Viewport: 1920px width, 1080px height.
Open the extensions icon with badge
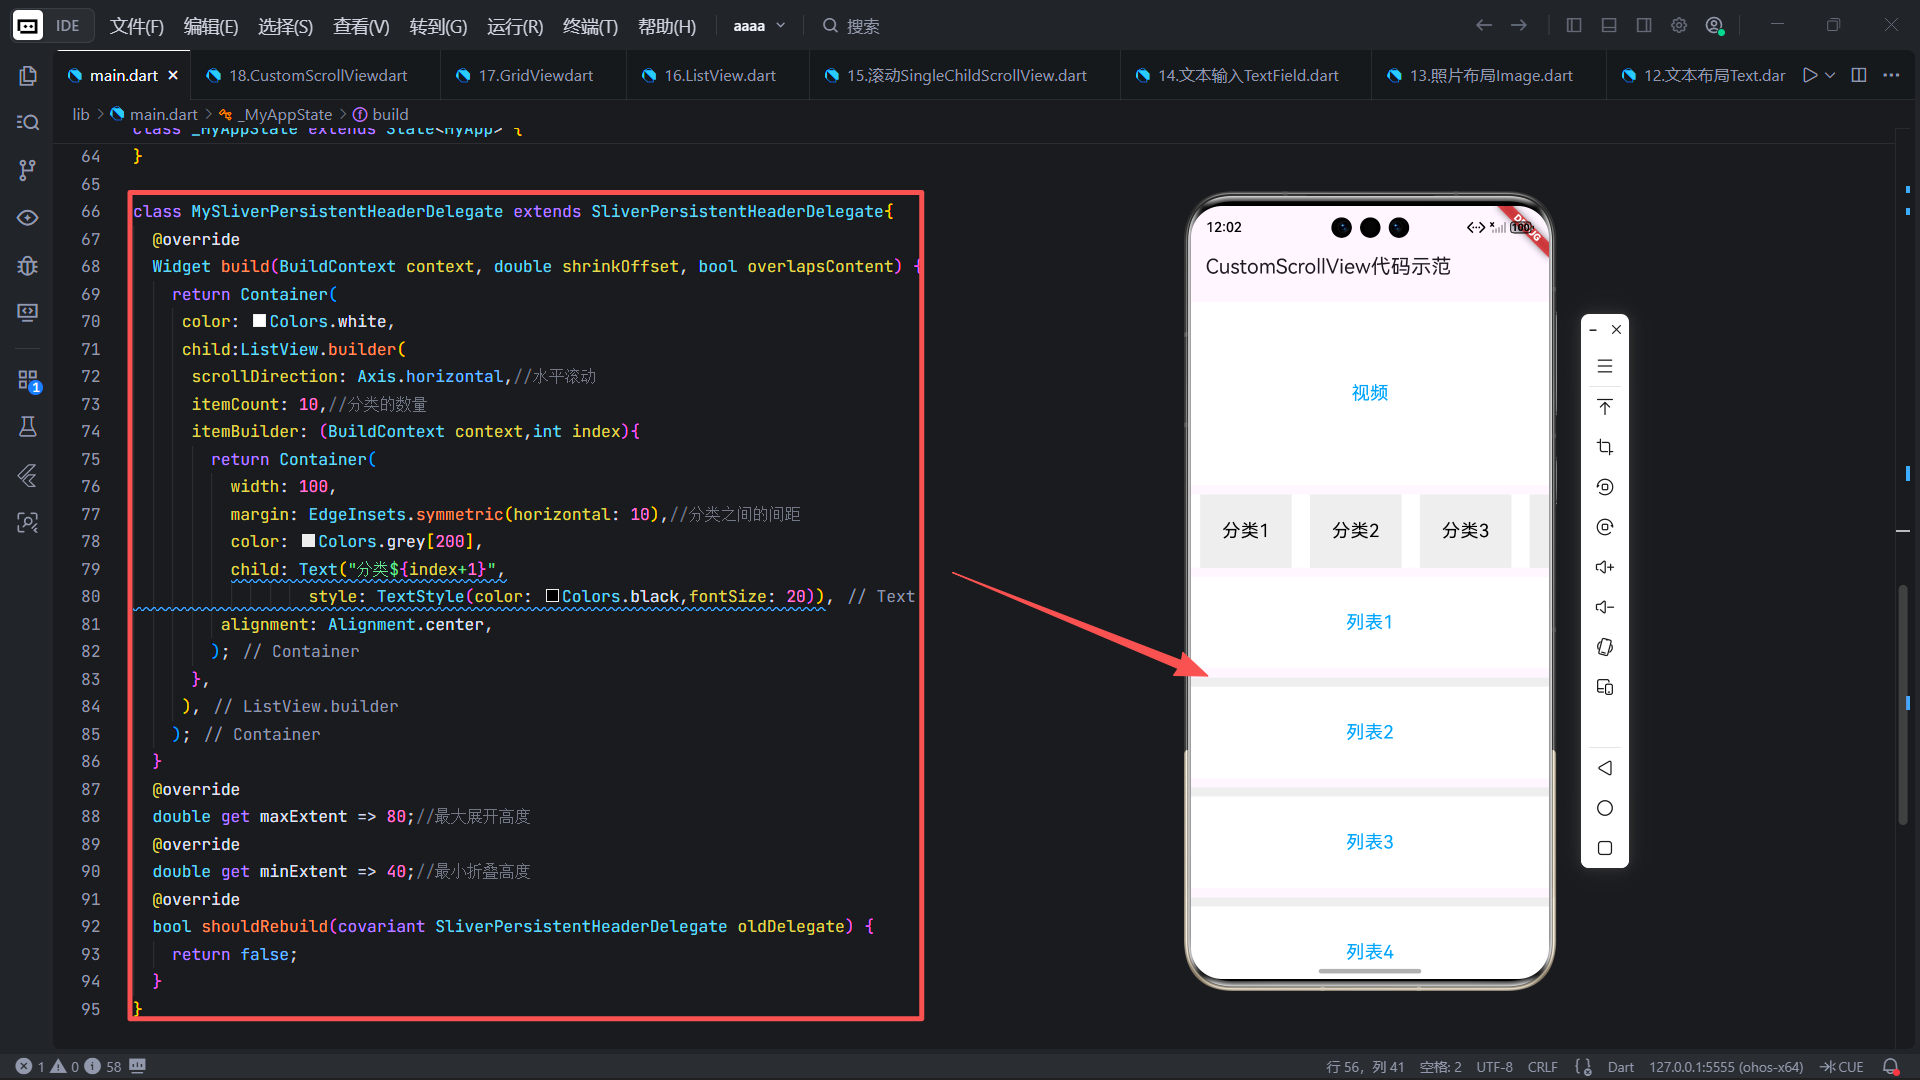27,380
